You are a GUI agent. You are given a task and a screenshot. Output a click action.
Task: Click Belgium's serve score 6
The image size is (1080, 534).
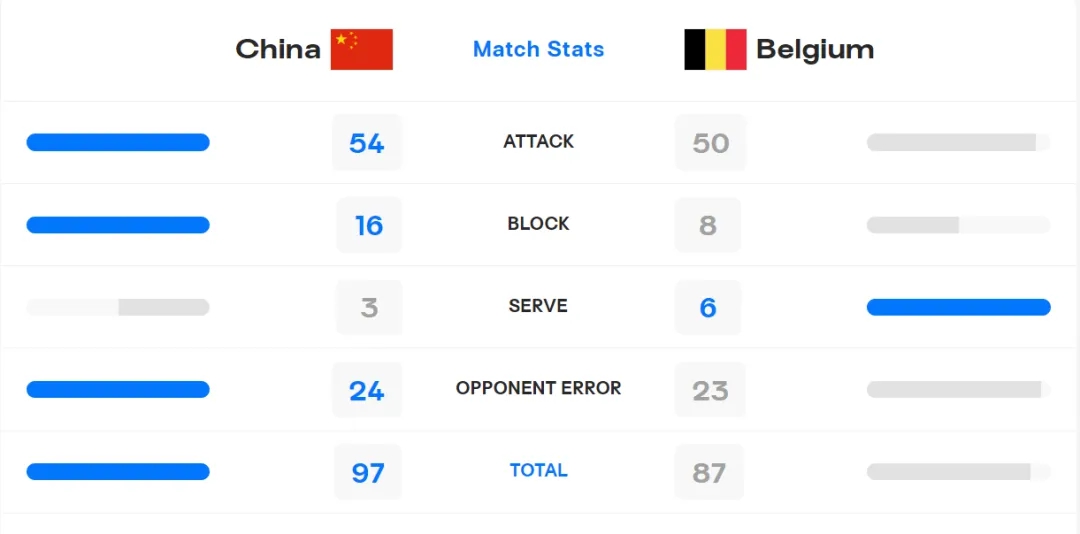point(708,307)
